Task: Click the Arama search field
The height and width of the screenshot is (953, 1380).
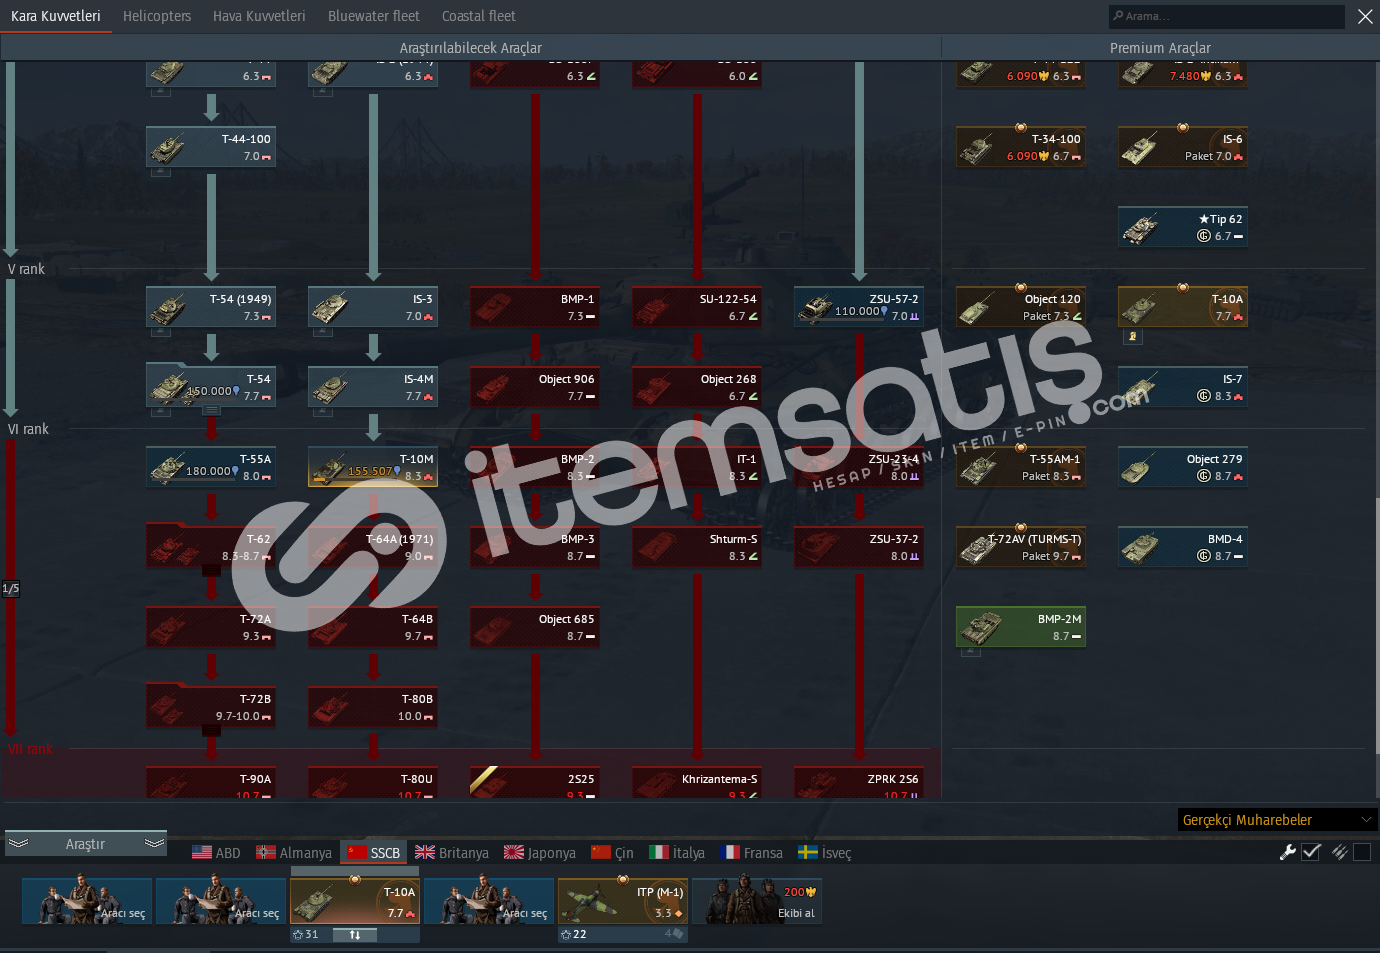Action: [x=1226, y=16]
